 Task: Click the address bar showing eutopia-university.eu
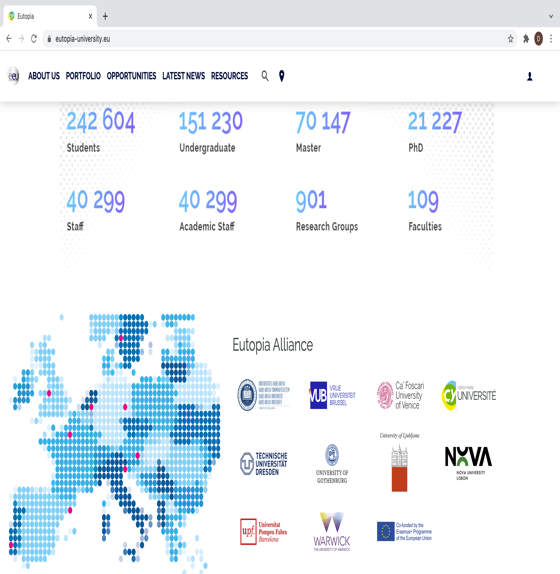(280, 39)
